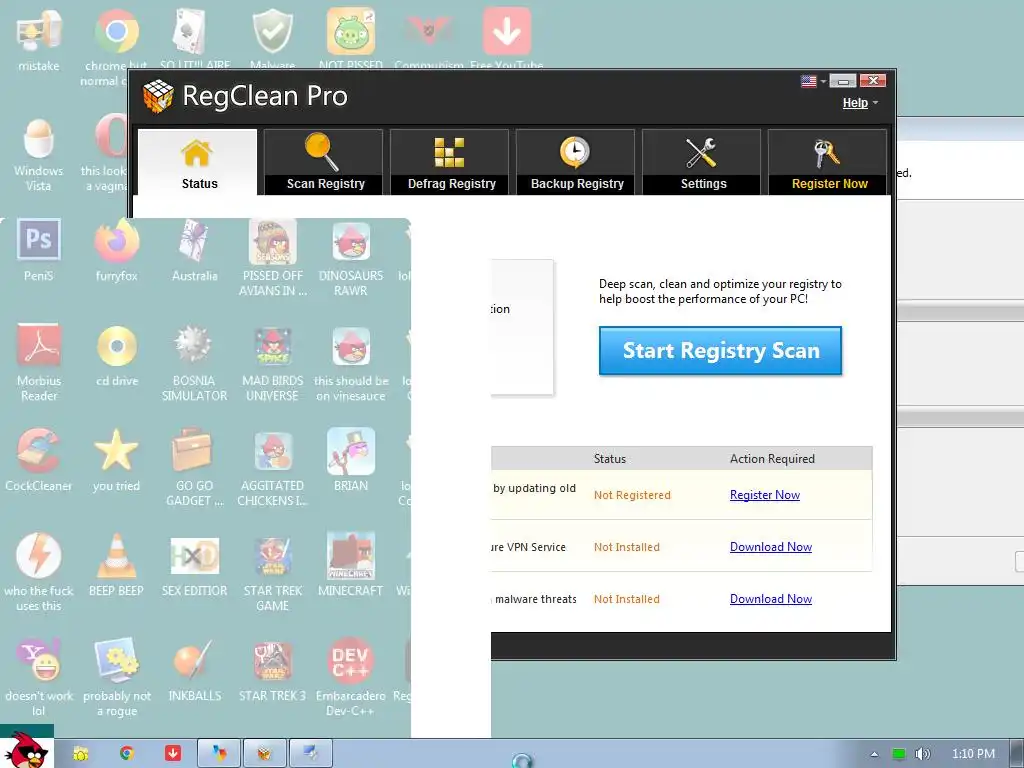Viewport: 1024px width, 768px height.
Task: Open the 'Windows Vista' egg desktop icon
Action: tap(39, 155)
